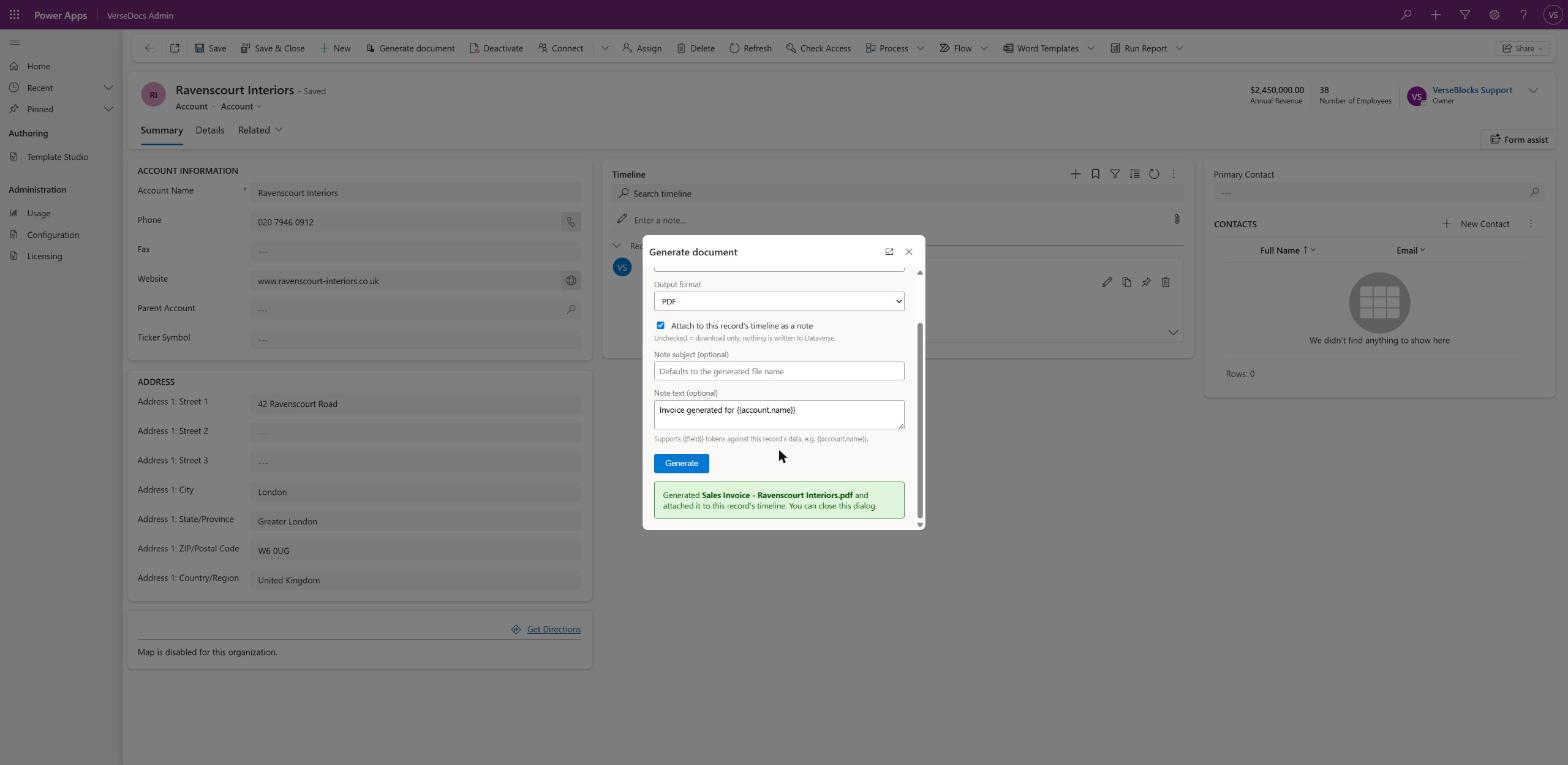This screenshot has height=765, width=1568.
Task: Open the Flow dropdown menu
Action: (x=962, y=48)
